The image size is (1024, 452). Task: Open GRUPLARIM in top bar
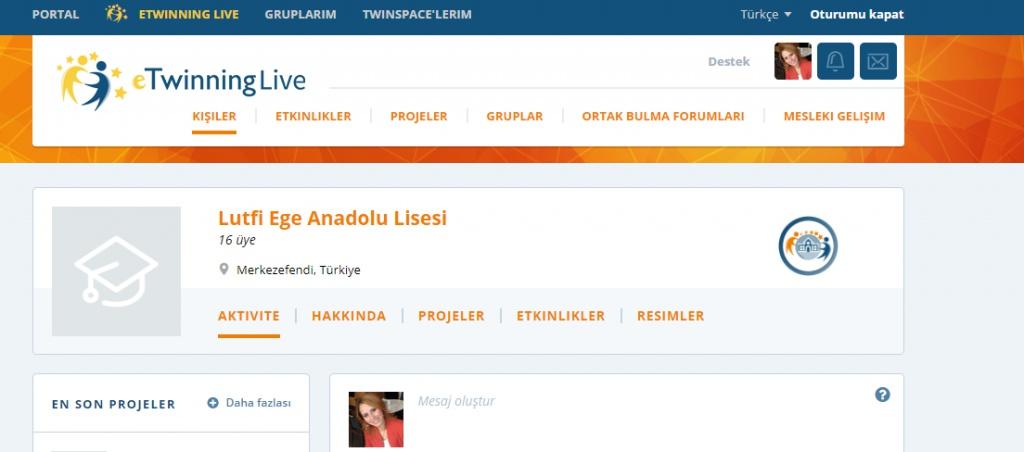[300, 14]
